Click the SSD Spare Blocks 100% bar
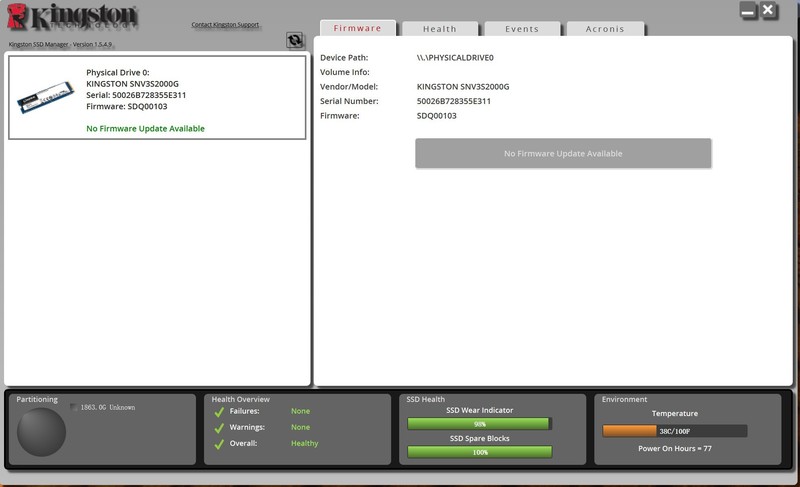Viewport: 800px width, 487px height. pyautogui.click(x=479, y=452)
